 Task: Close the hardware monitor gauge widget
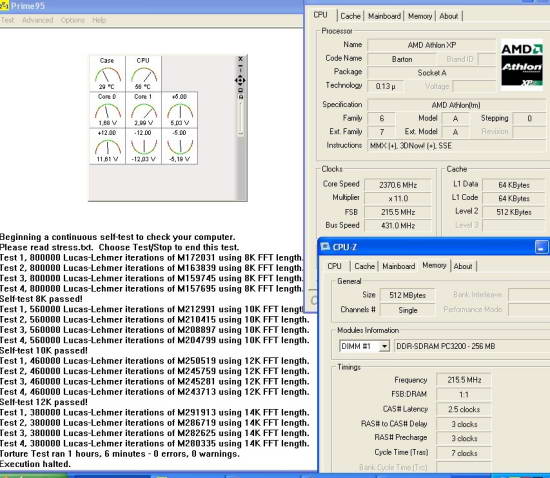240,59
